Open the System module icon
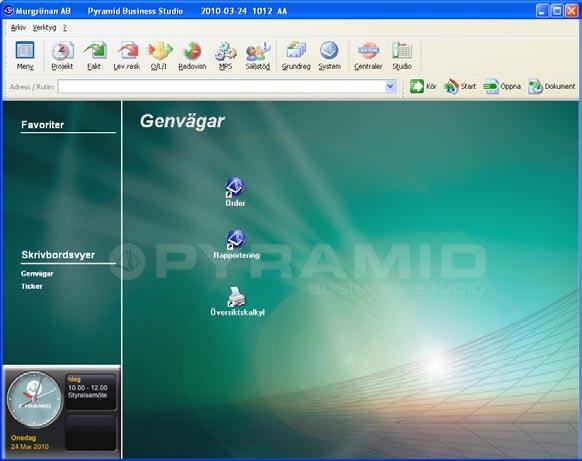This screenshot has width=582, height=461. pyautogui.click(x=329, y=56)
